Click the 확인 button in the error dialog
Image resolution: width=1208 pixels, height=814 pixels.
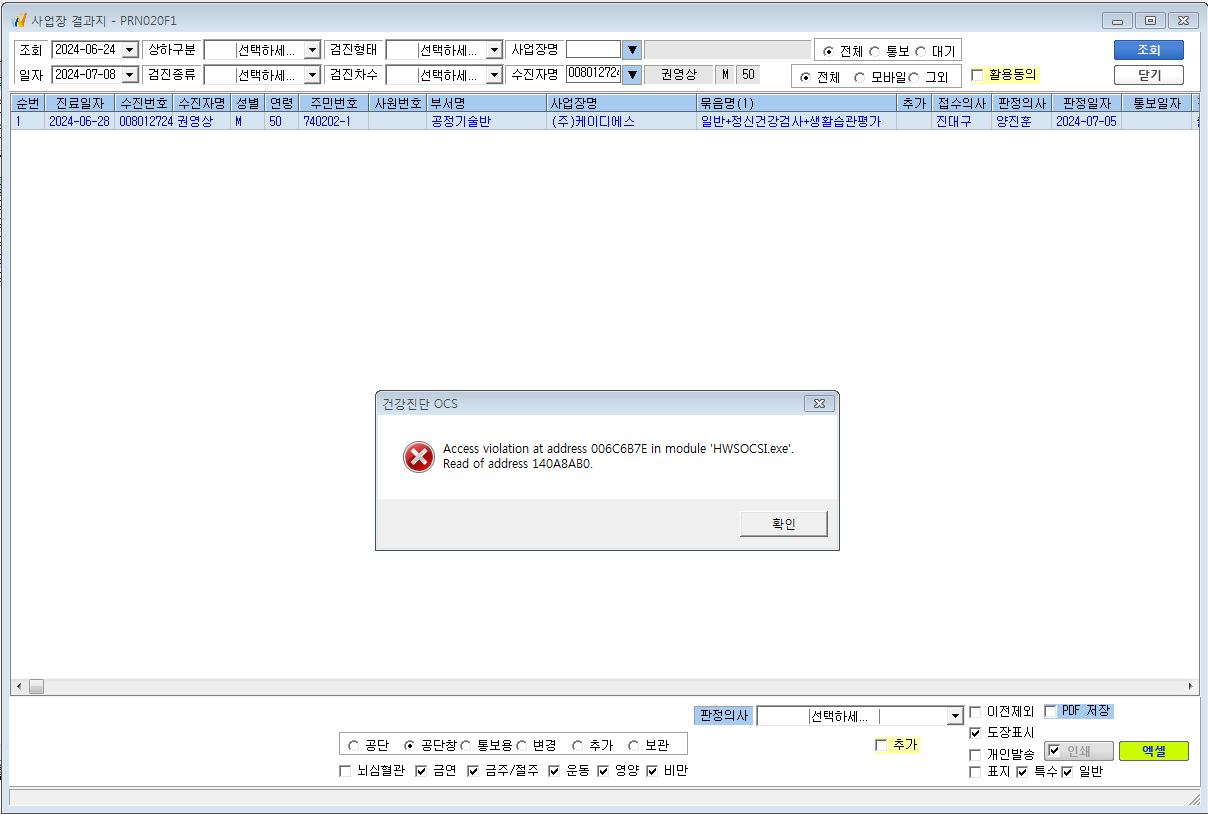pyautogui.click(x=784, y=524)
